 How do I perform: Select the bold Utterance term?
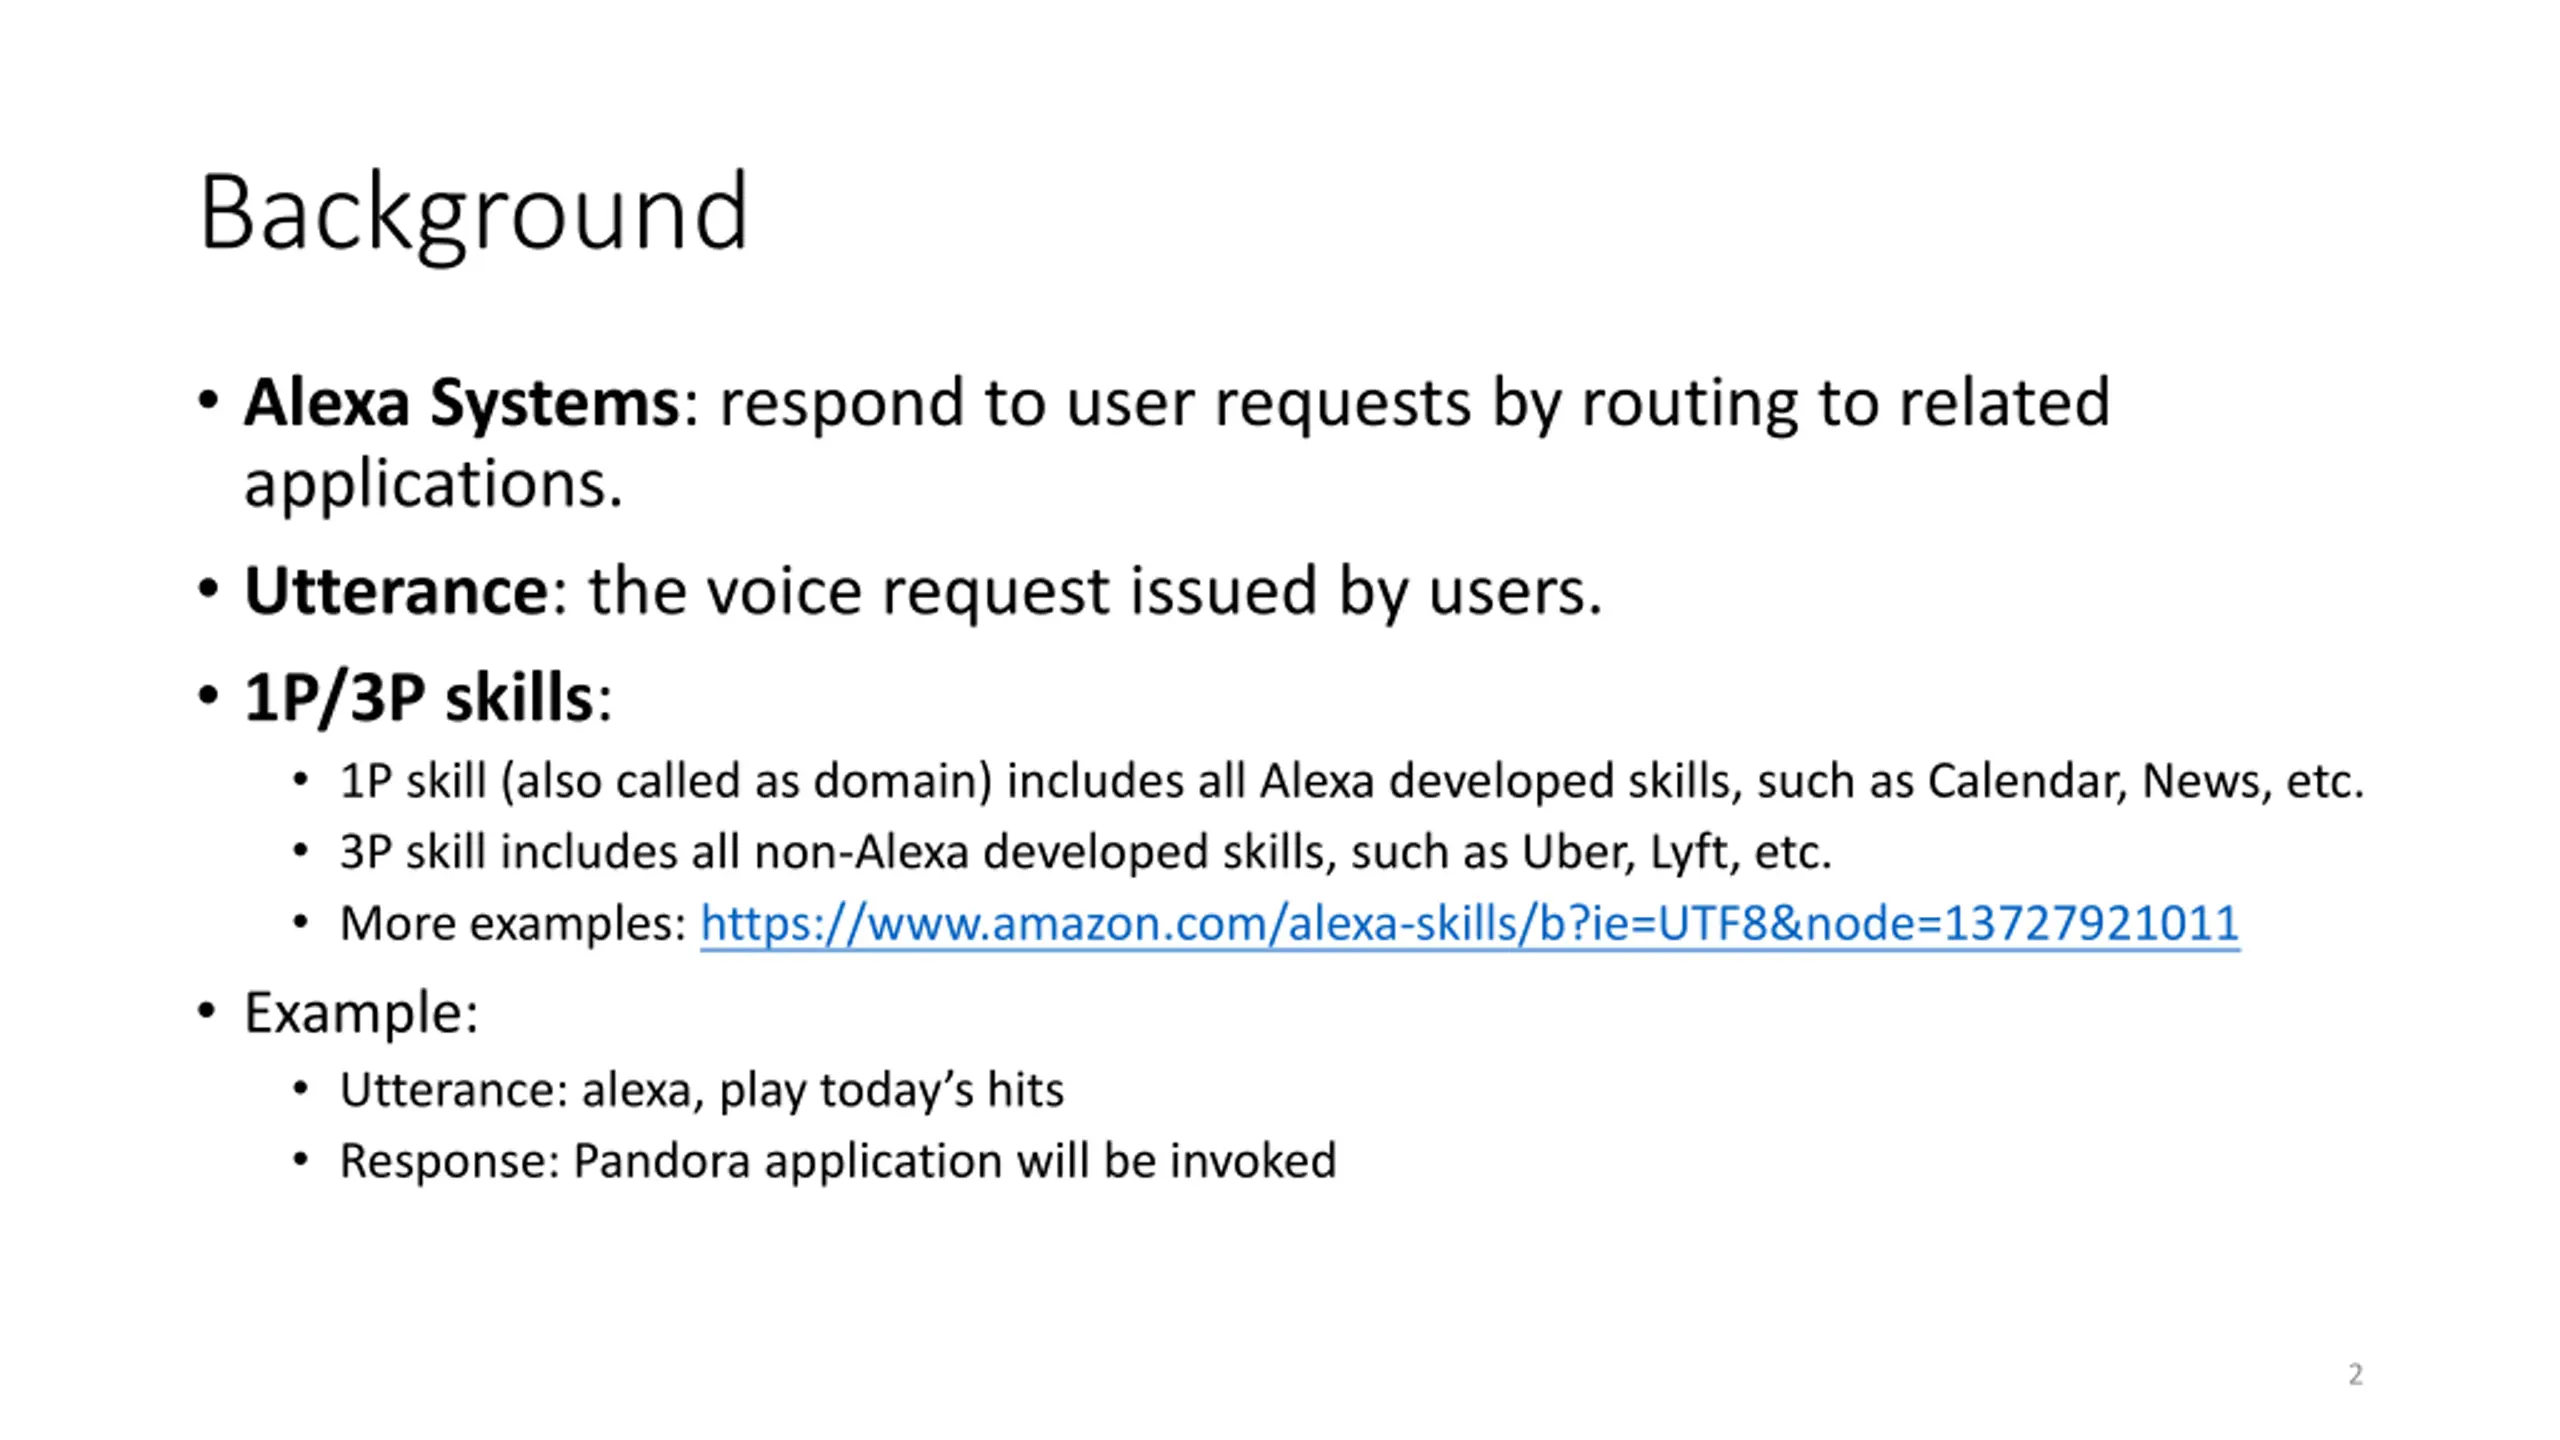point(395,591)
